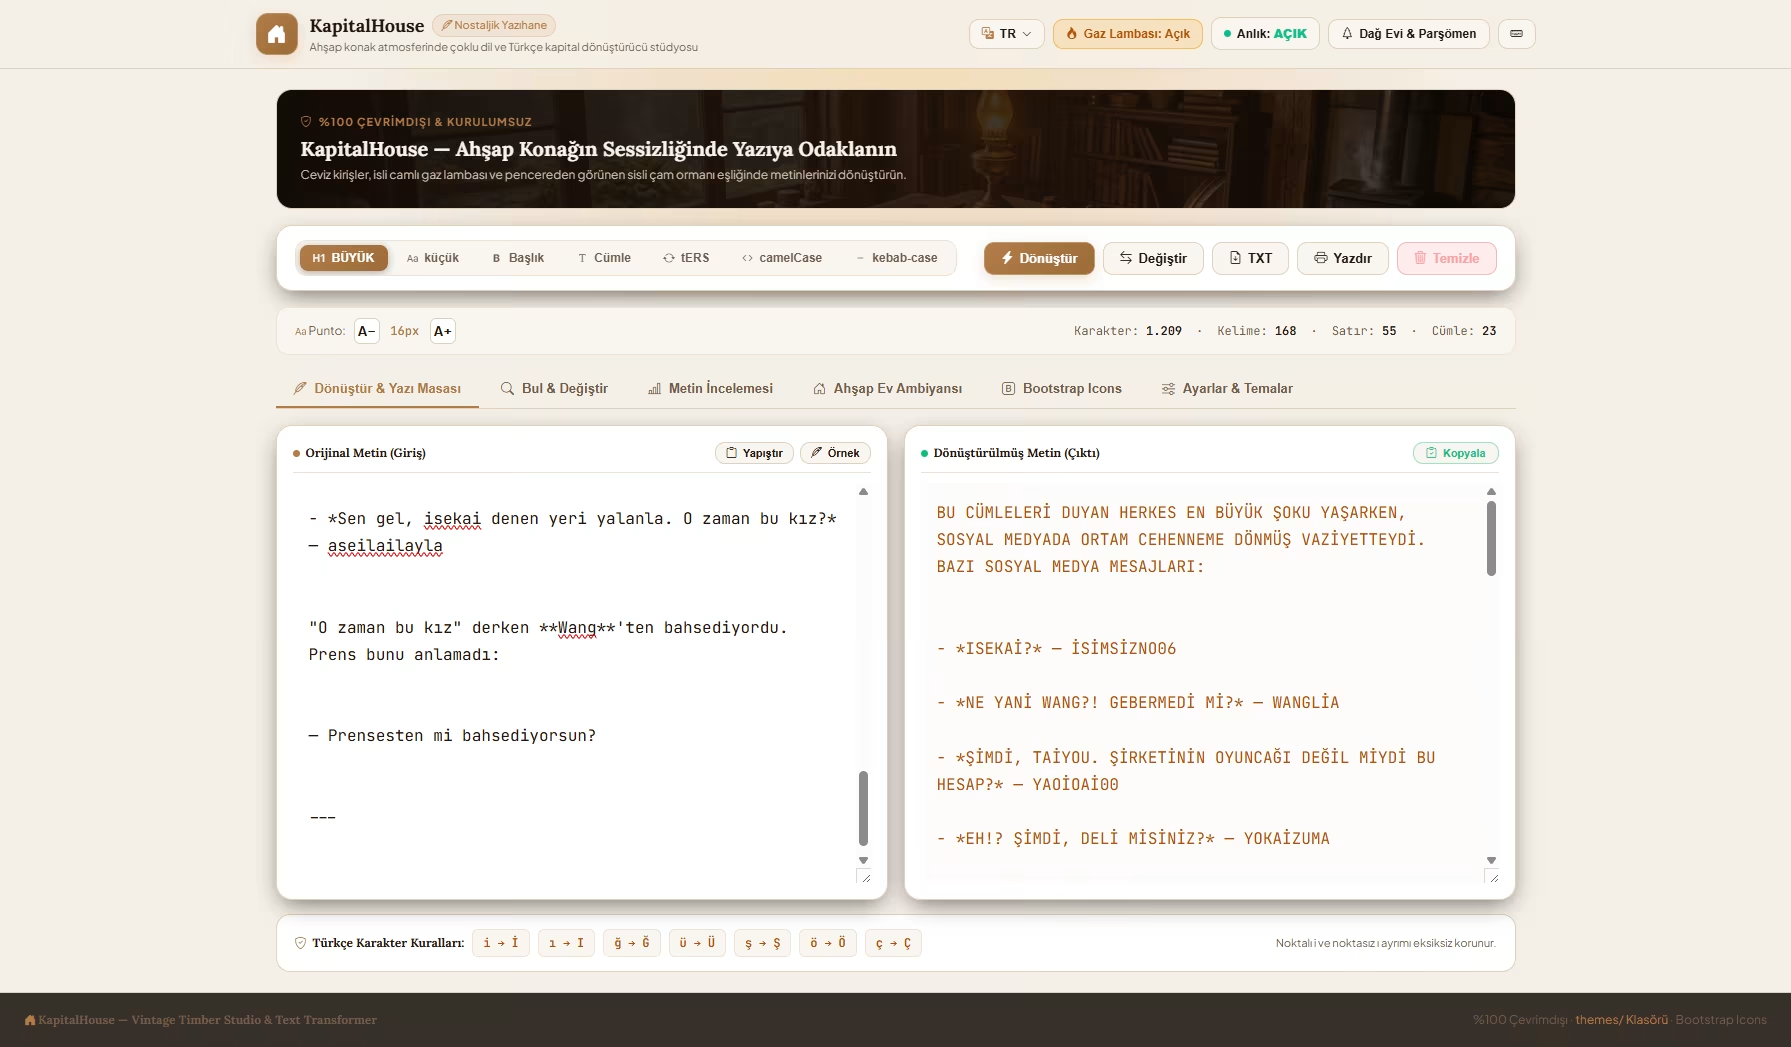The height and width of the screenshot is (1047, 1791).
Task: Paste clipboard using Yapıştır button
Action: click(754, 453)
